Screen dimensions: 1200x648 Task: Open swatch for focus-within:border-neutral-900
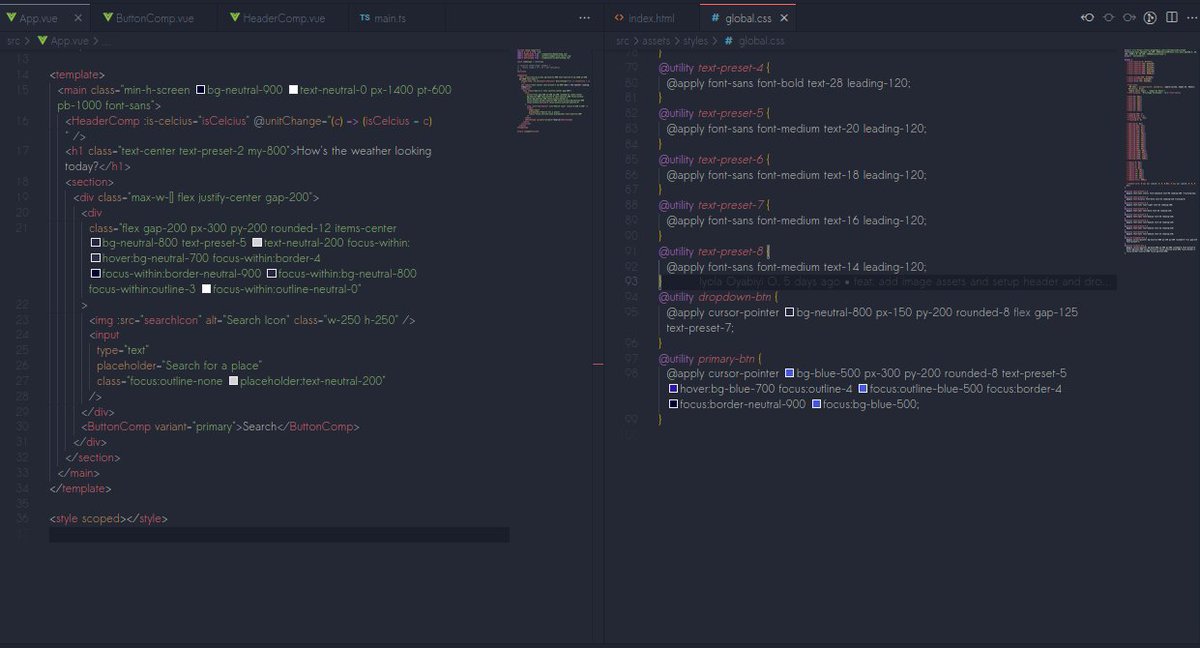[x=95, y=273]
